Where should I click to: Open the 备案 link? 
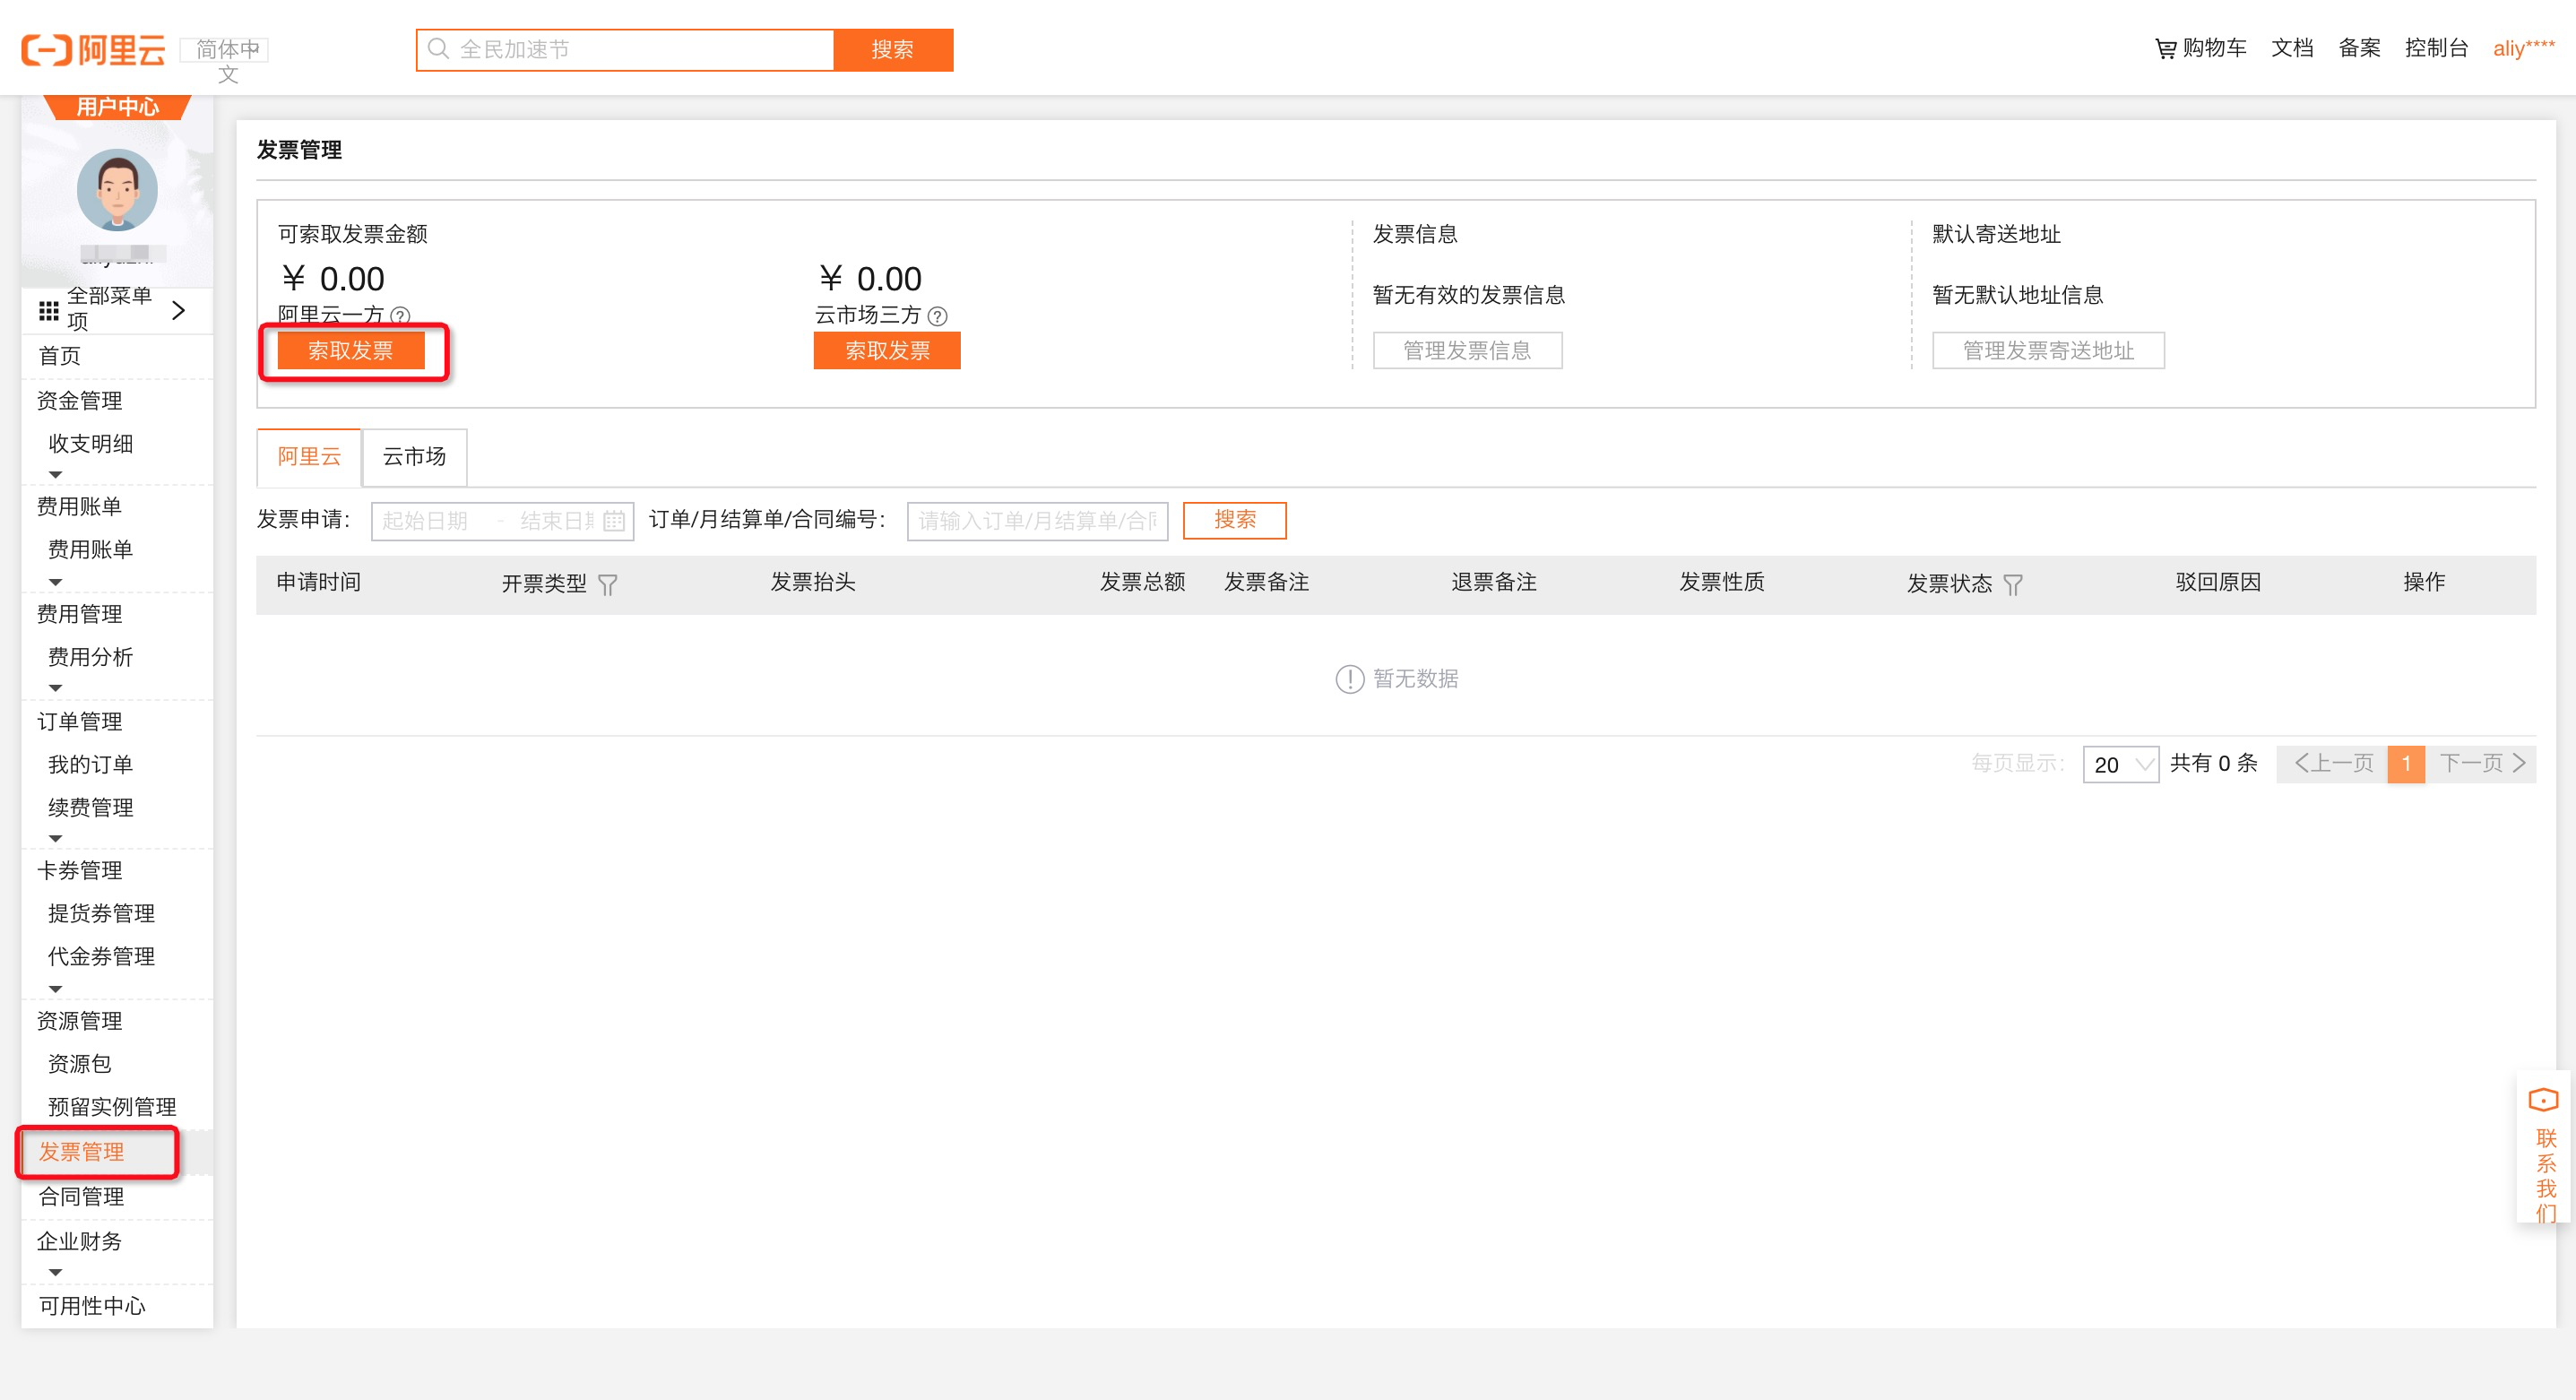pyautogui.click(x=2359, y=48)
